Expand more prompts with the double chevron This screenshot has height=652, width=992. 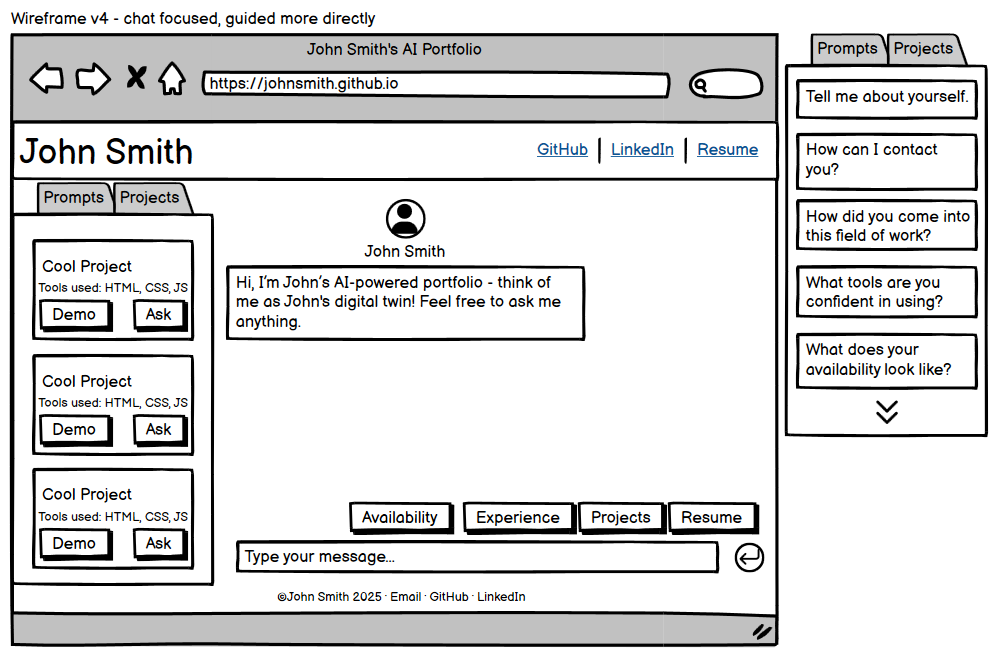pos(886,411)
